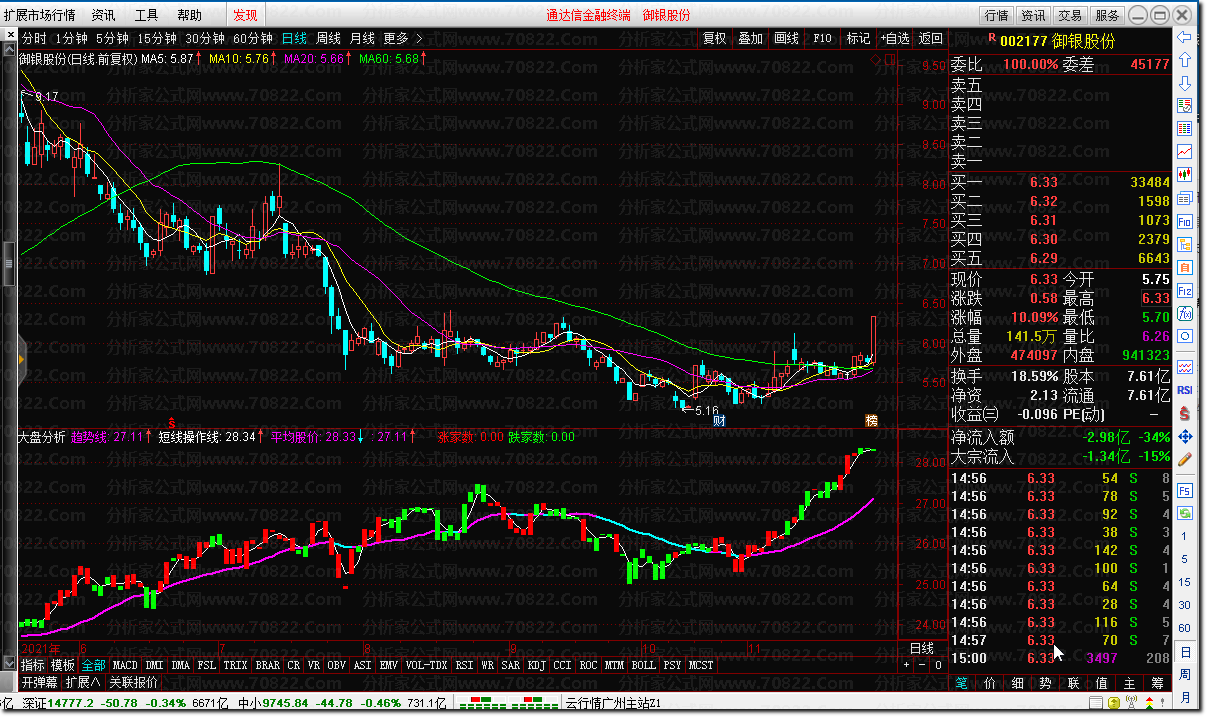Expand the 更多 periods dropdown

point(403,38)
